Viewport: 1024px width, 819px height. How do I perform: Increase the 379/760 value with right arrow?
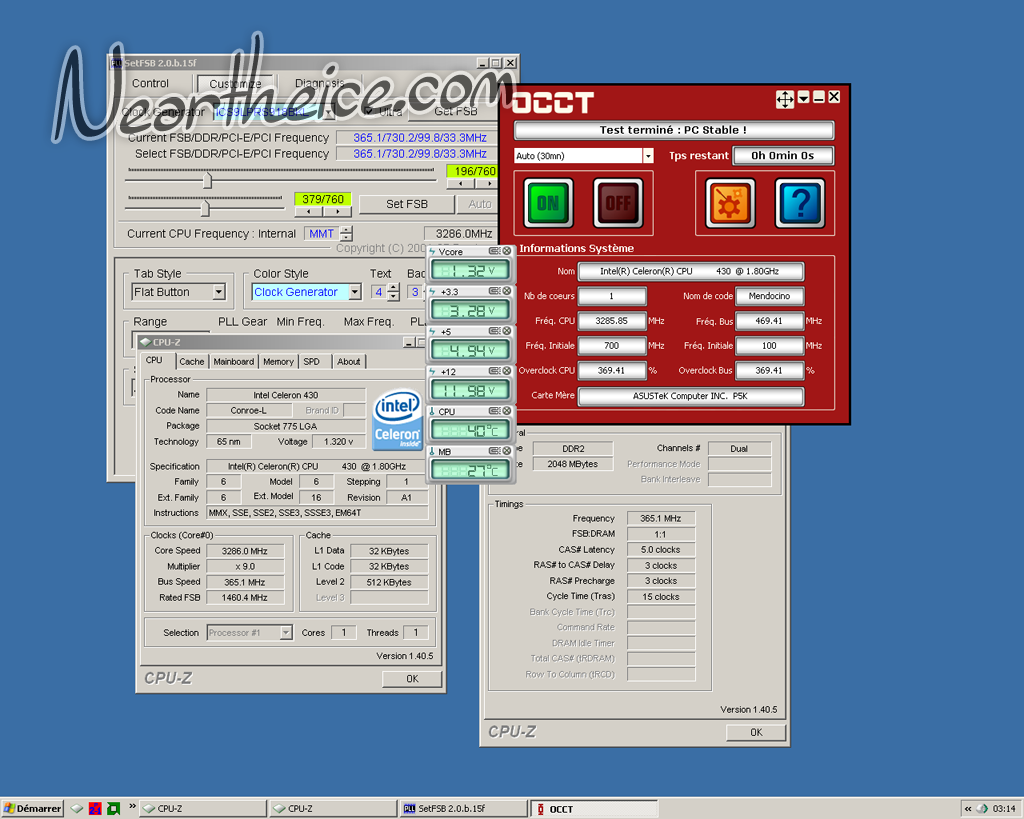click(x=338, y=212)
